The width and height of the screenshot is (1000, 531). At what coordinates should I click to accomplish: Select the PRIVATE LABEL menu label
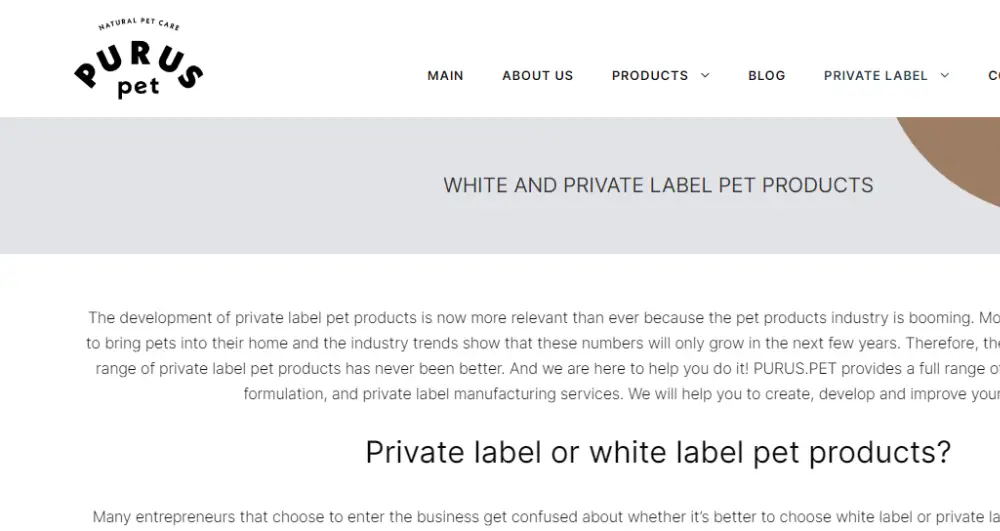point(876,75)
